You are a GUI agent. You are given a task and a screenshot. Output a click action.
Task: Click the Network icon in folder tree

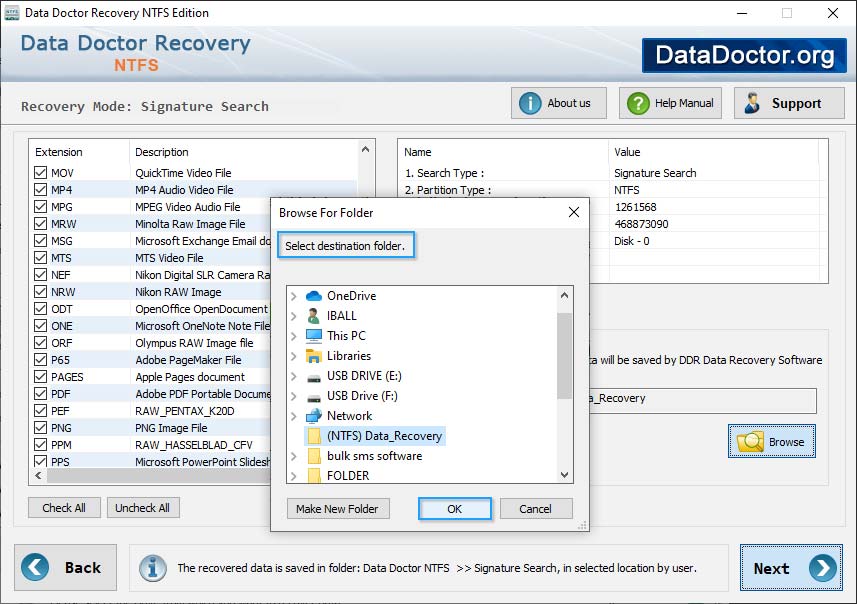tap(314, 416)
